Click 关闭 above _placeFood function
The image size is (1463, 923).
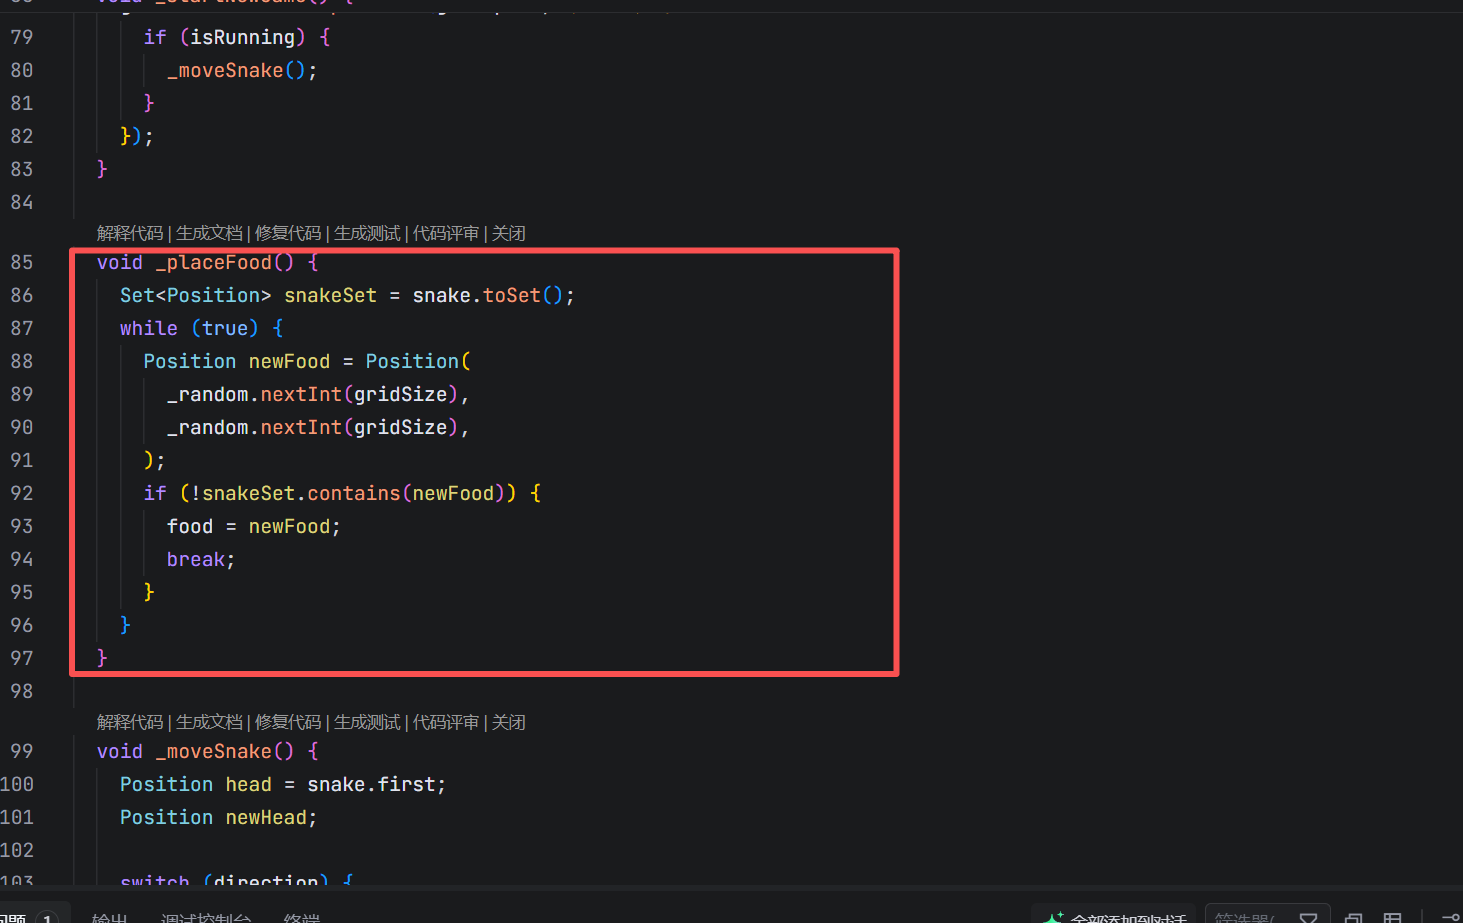click(x=509, y=233)
